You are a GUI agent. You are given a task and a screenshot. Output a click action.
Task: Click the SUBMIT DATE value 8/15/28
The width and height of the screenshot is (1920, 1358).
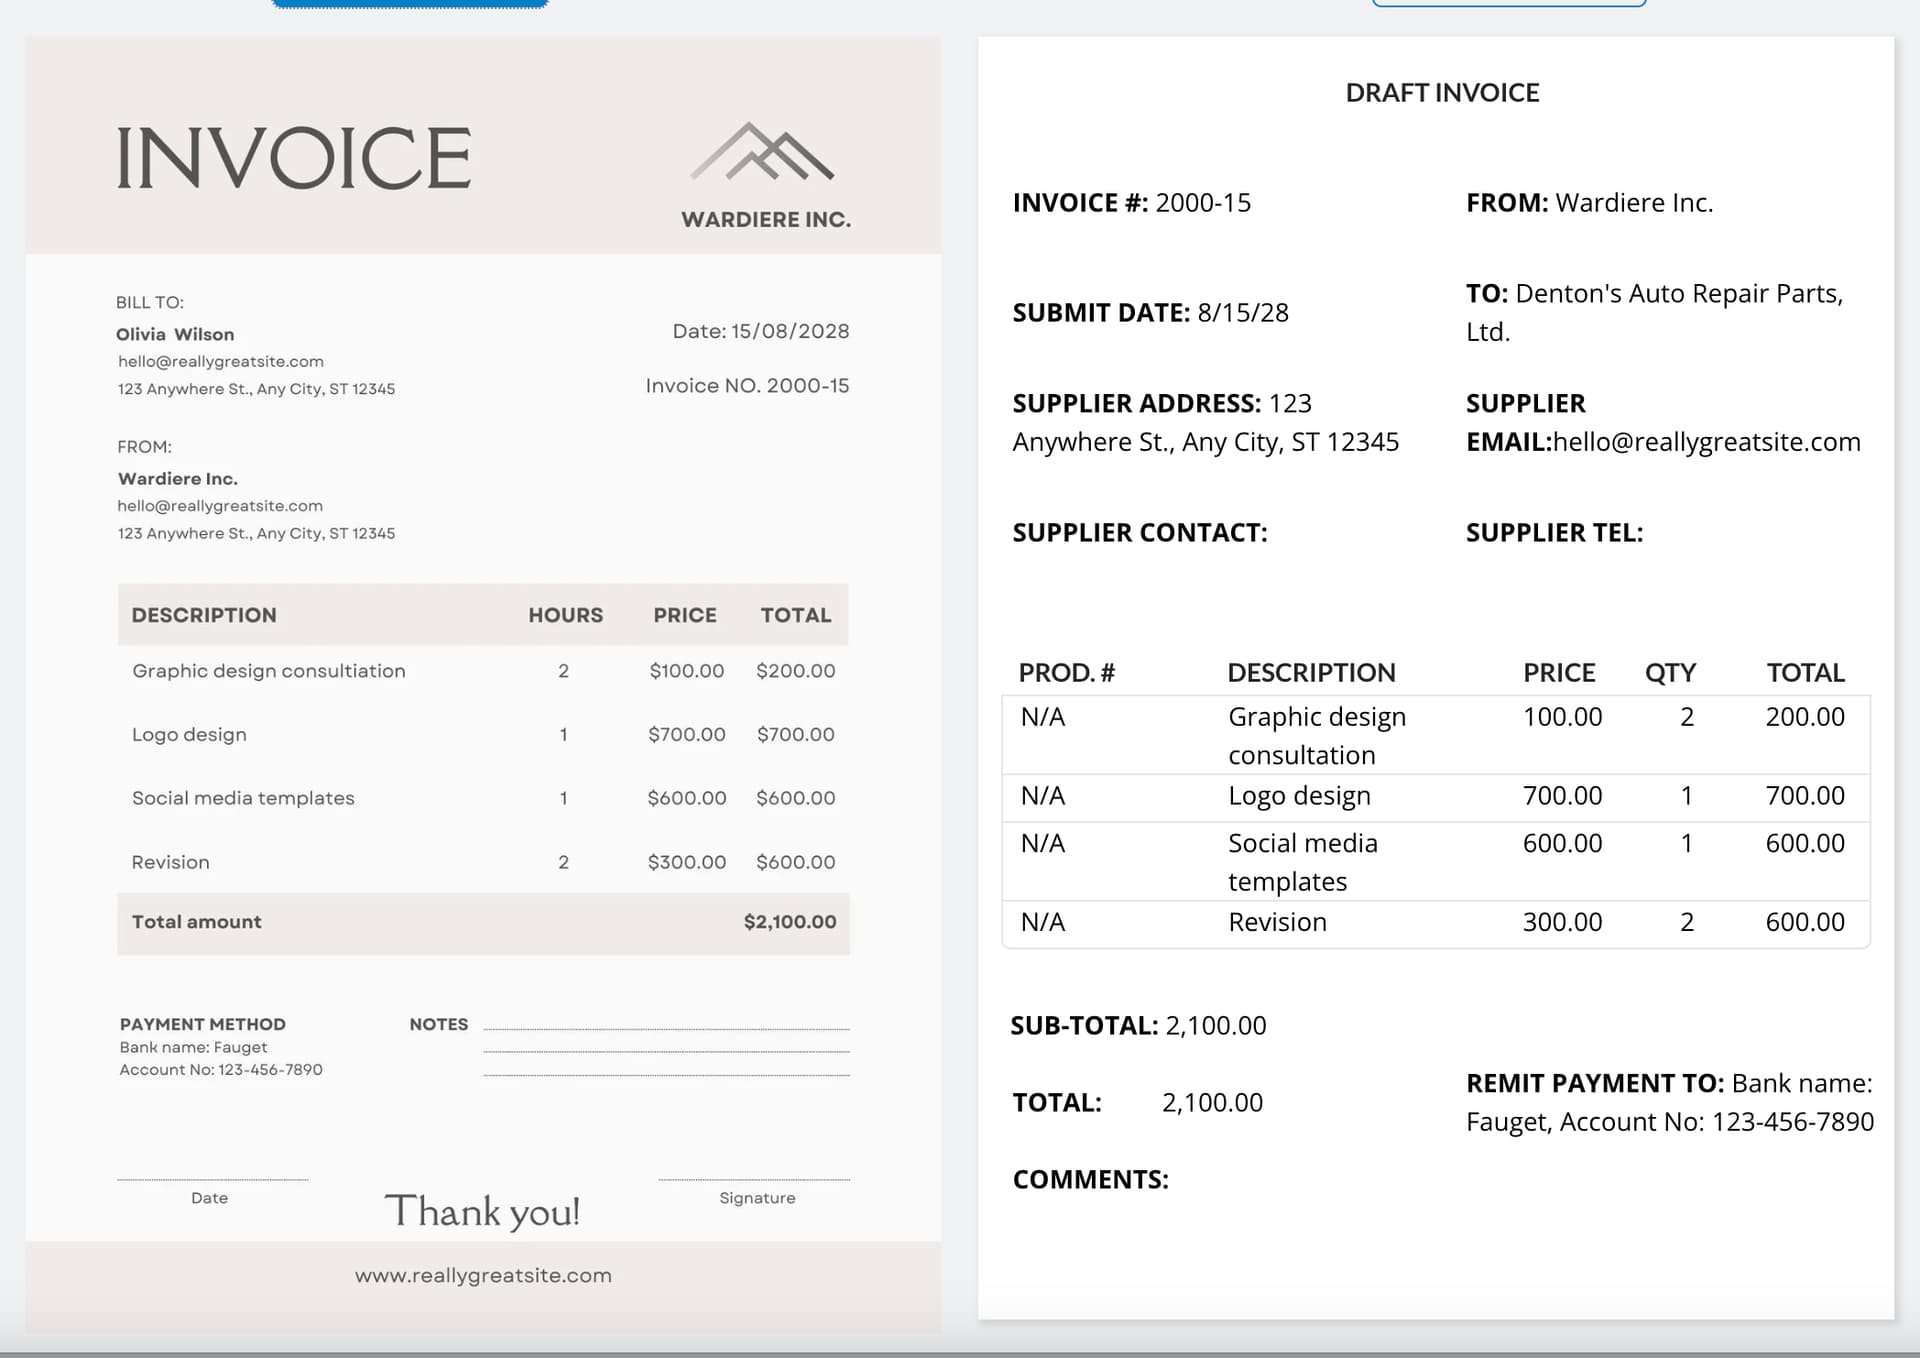click(1242, 313)
